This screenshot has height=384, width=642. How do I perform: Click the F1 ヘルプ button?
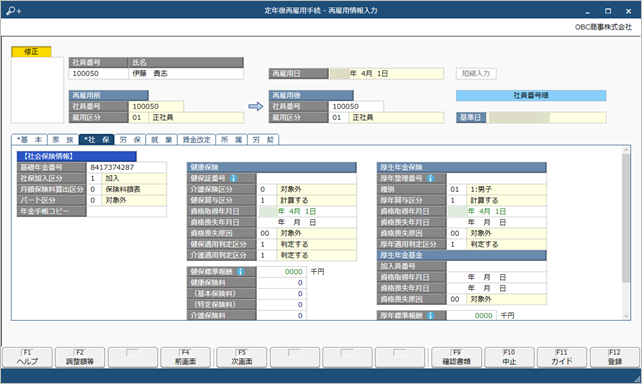pos(27,357)
